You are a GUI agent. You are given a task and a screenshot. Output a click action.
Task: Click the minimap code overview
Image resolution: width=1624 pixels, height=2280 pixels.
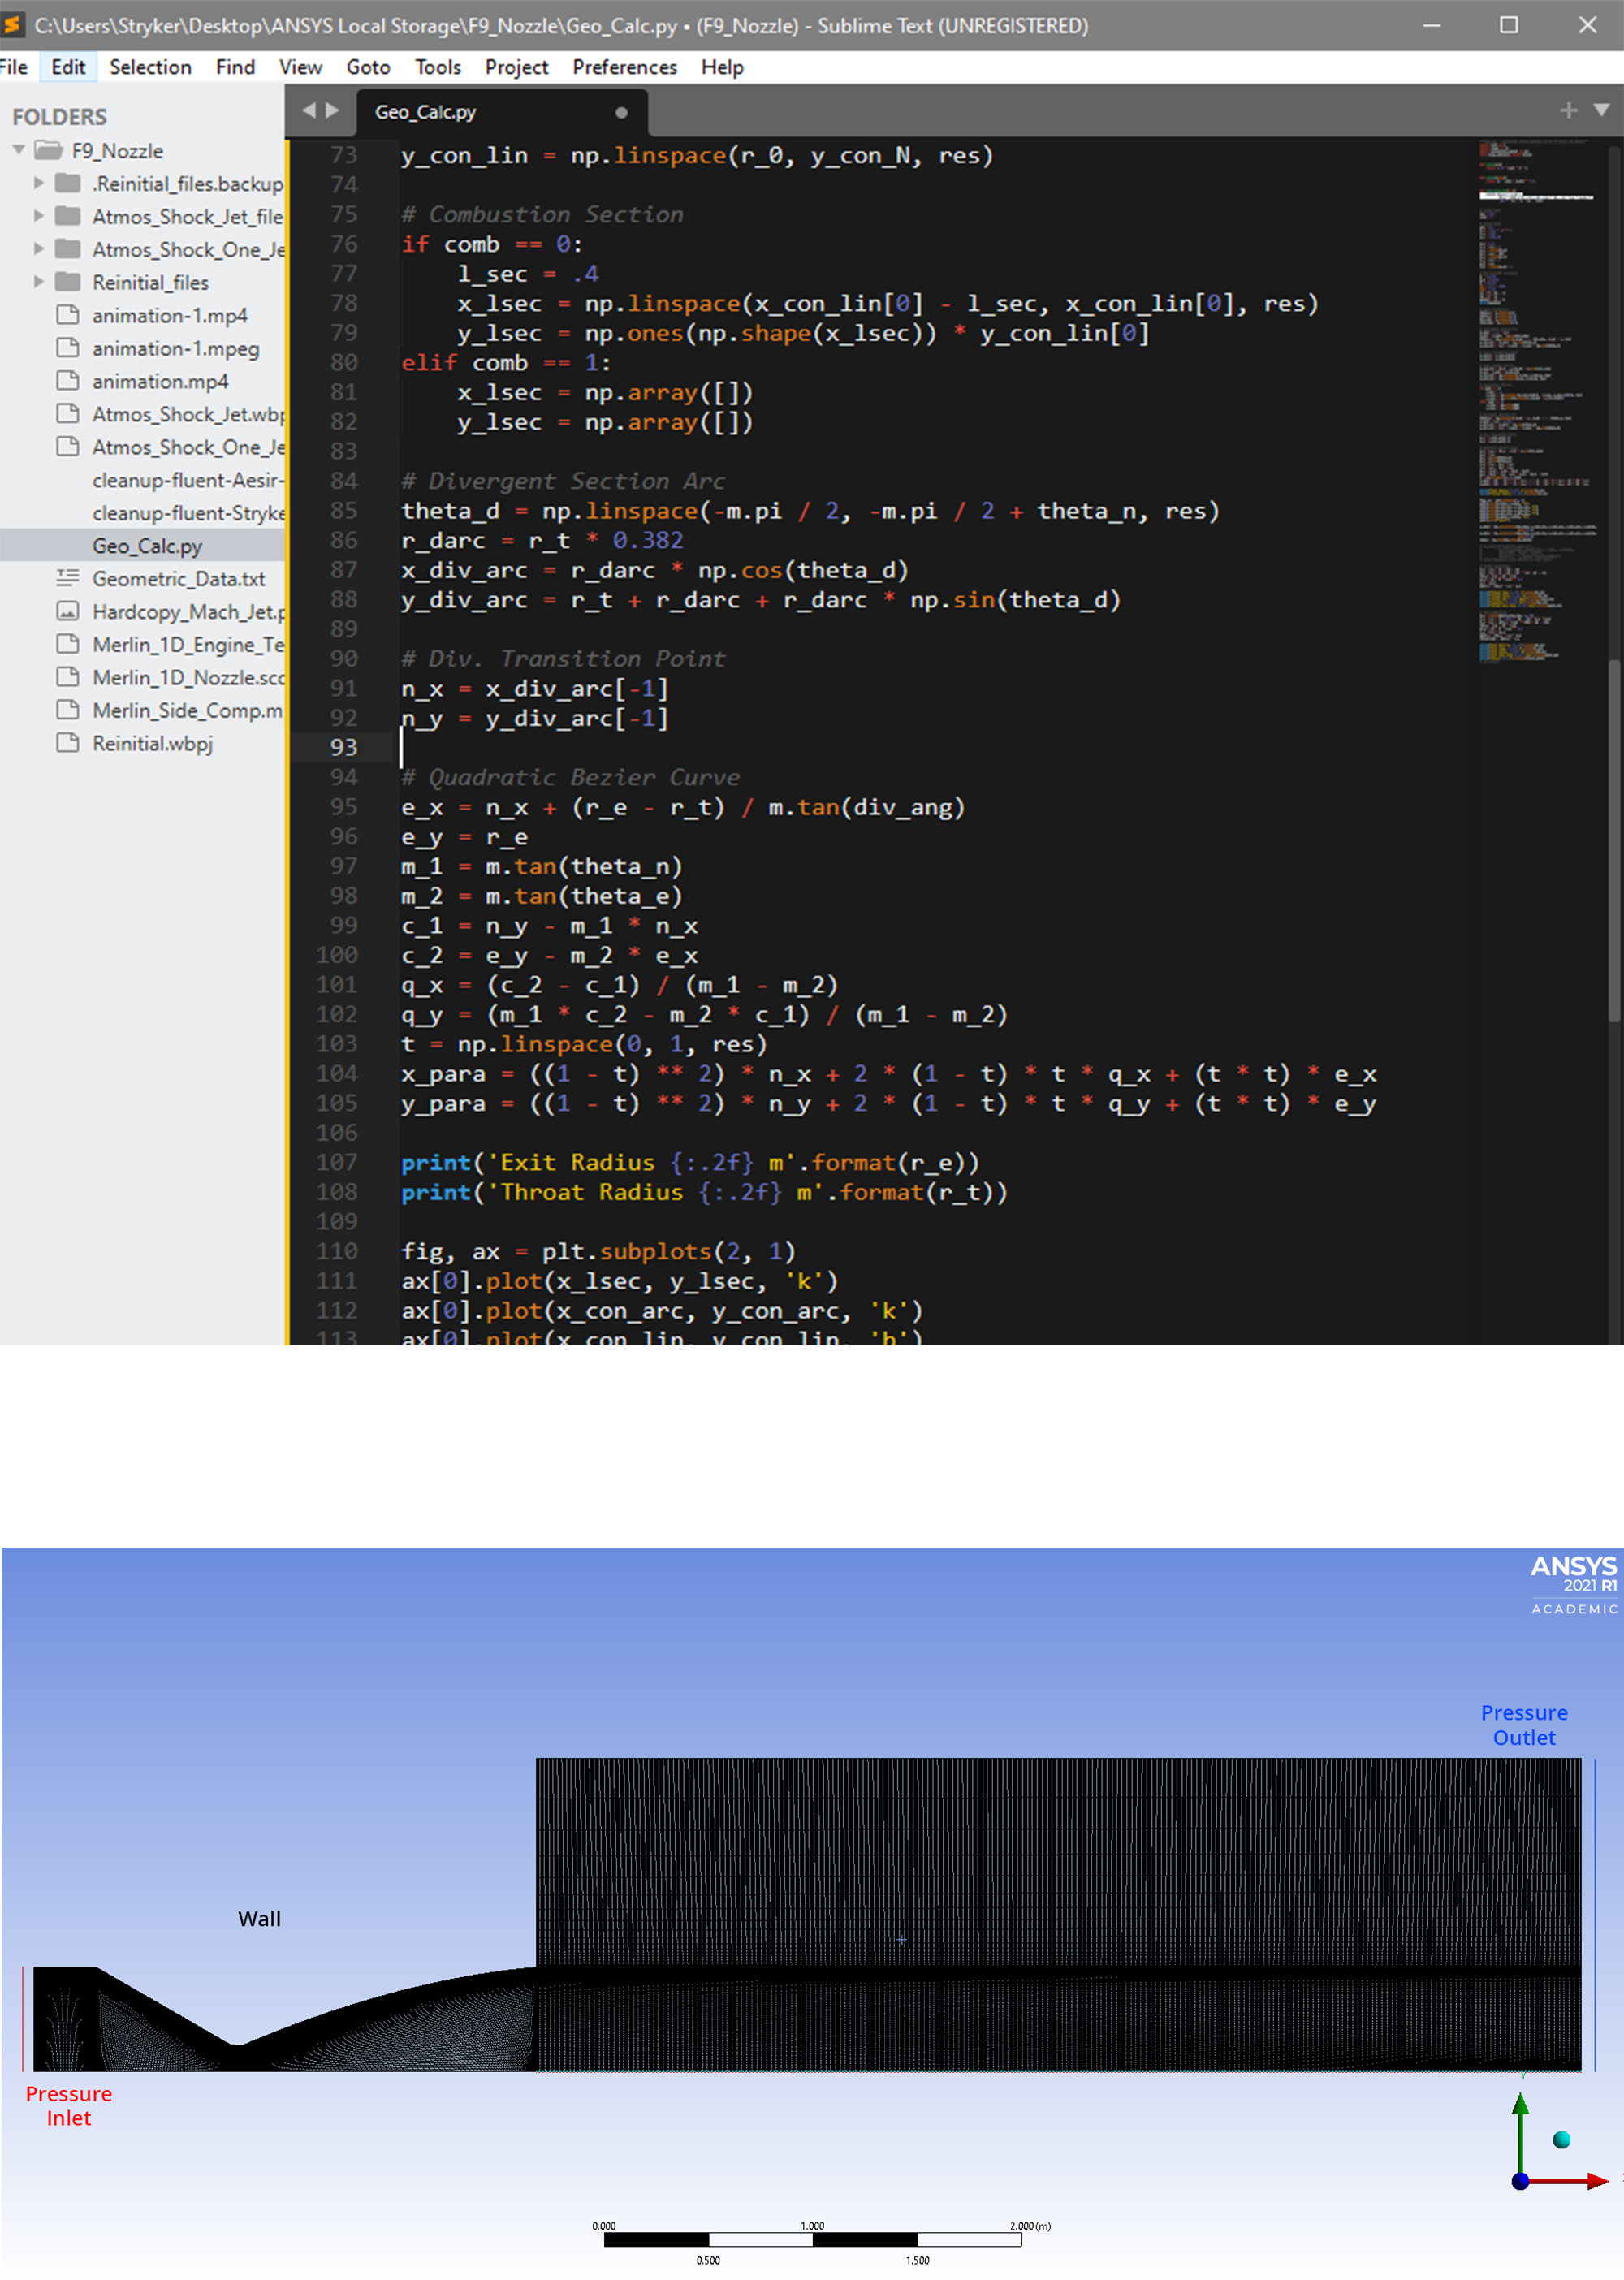[1535, 400]
